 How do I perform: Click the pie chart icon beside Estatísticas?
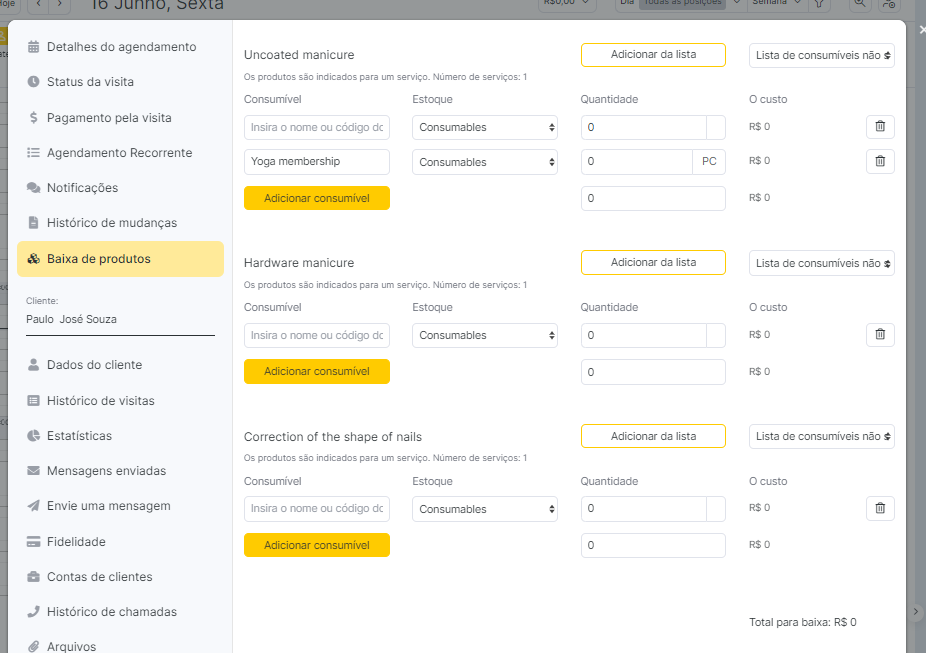pyautogui.click(x=34, y=436)
